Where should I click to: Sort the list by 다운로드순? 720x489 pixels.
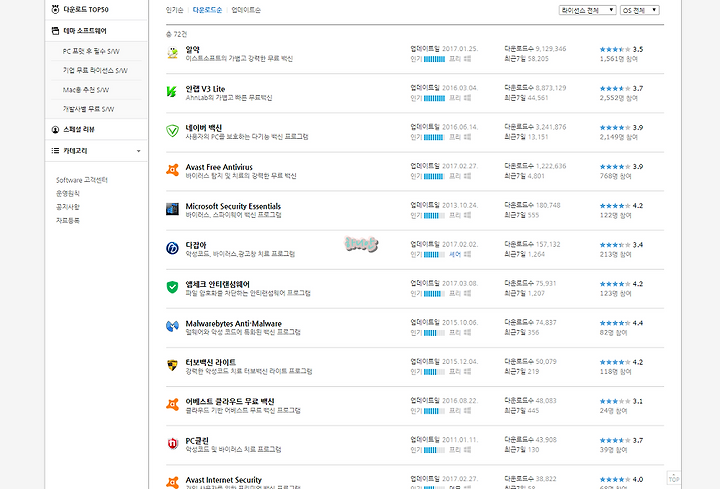[207, 10]
